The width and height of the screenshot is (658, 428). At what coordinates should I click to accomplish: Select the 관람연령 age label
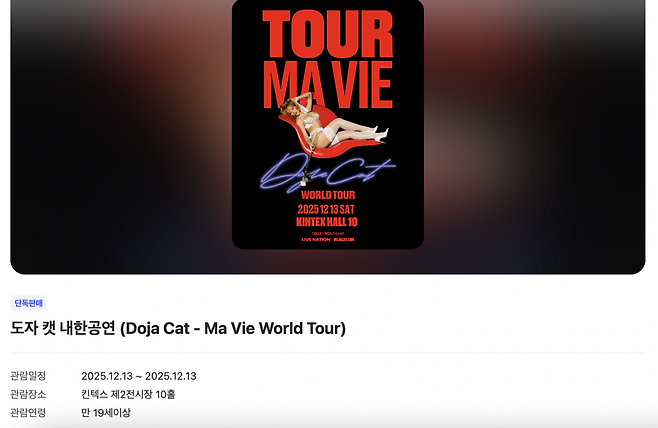coord(28,412)
